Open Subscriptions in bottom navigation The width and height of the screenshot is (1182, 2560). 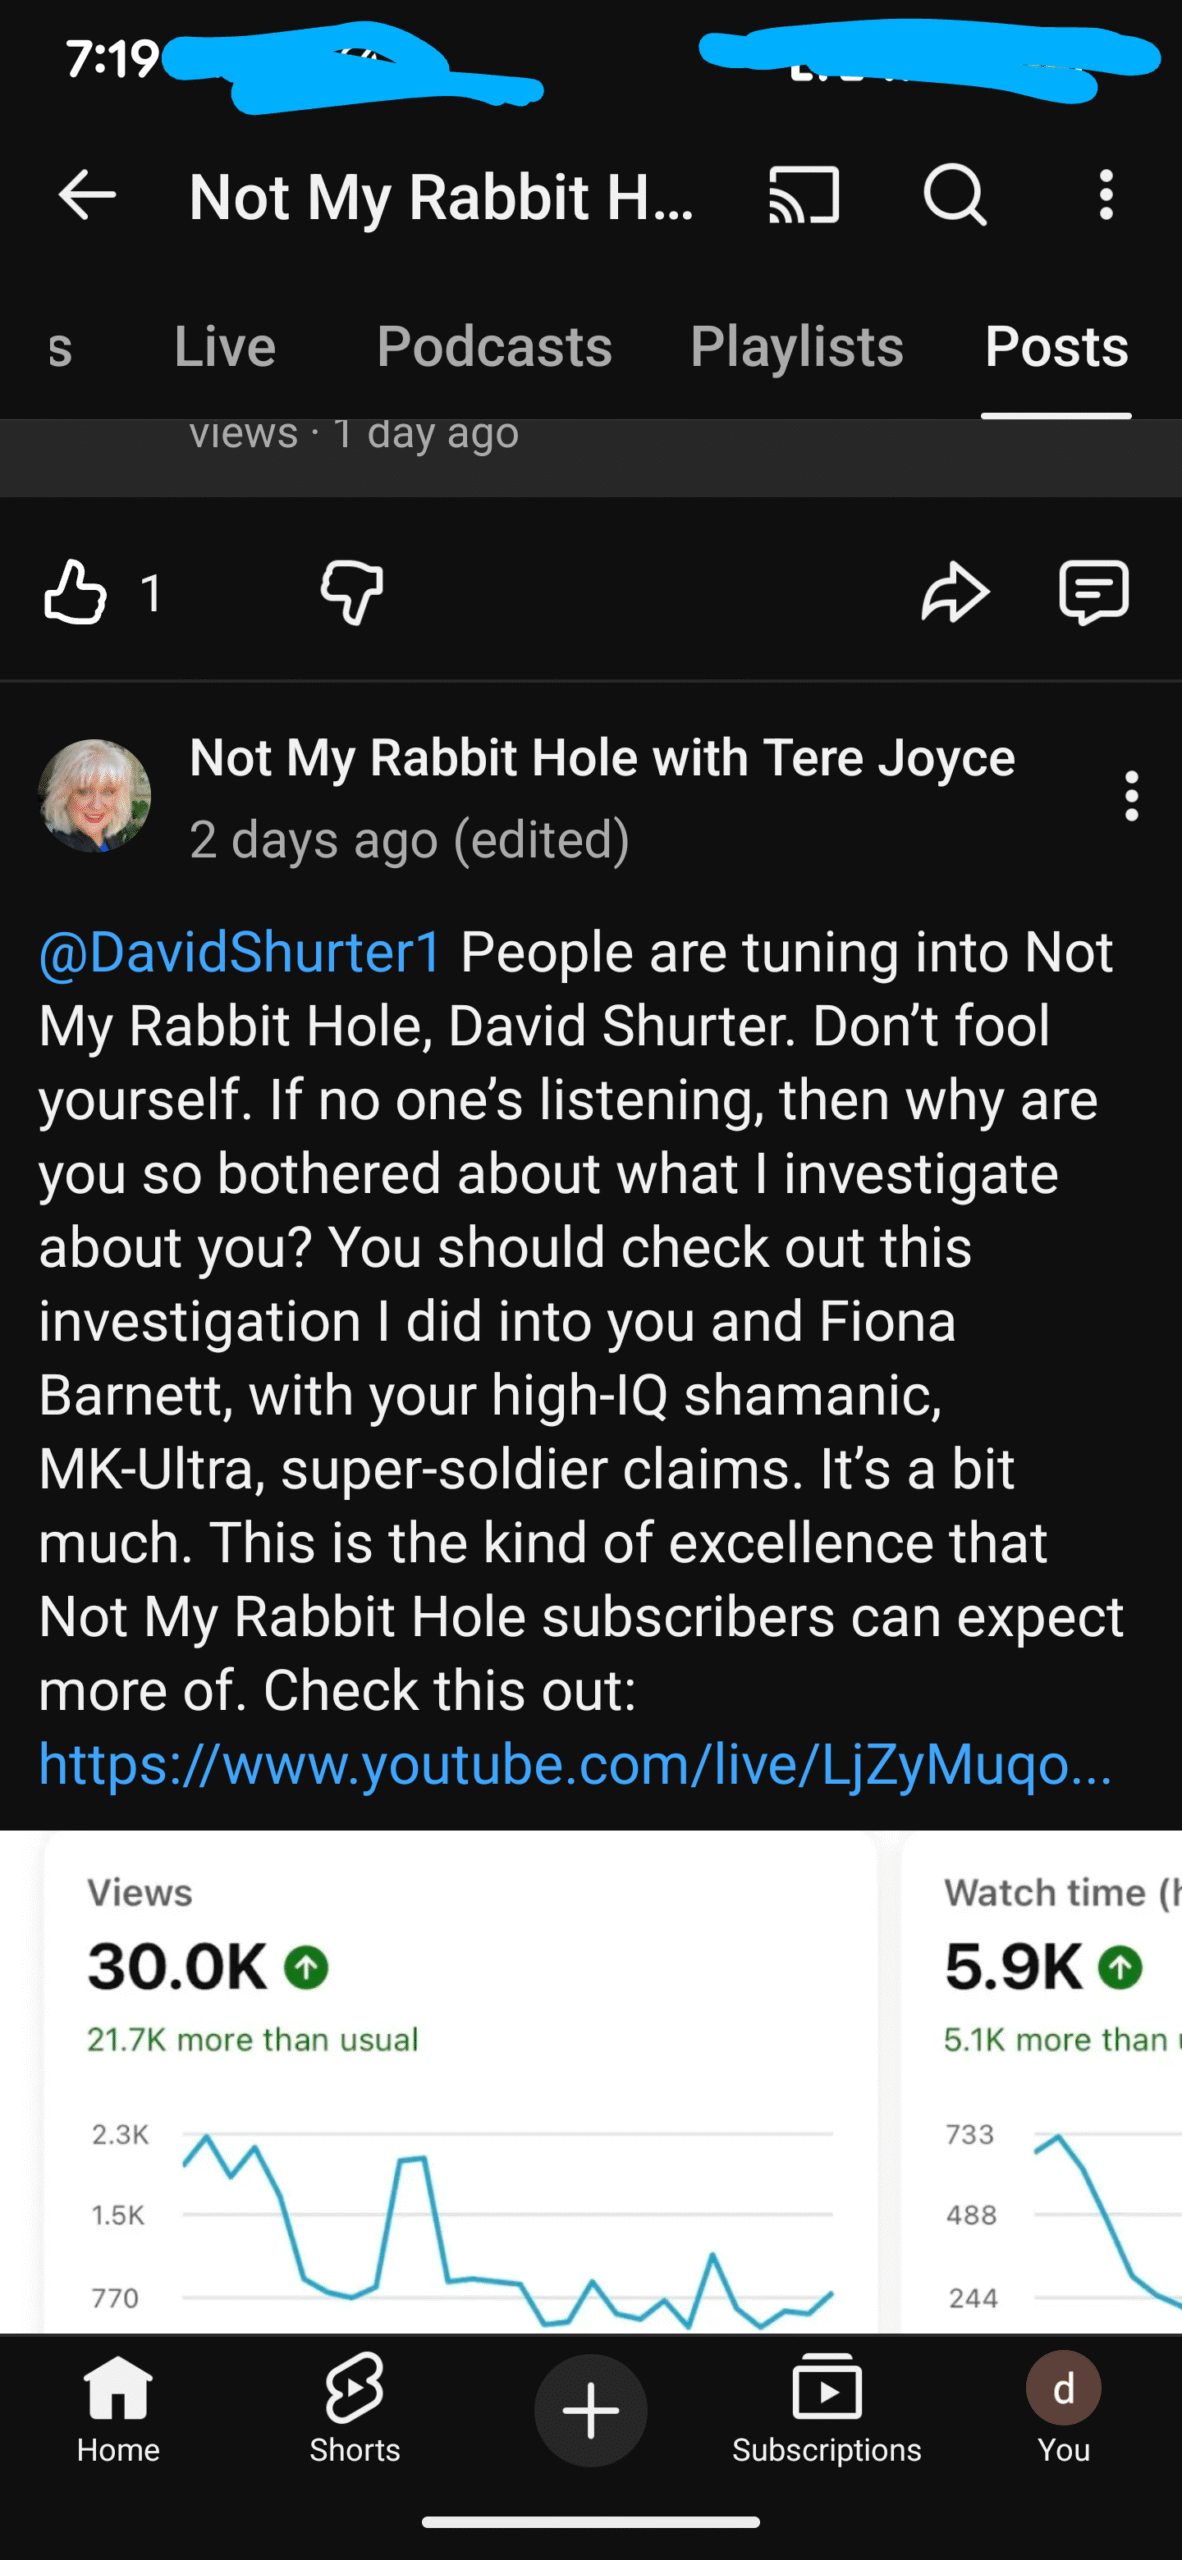click(x=827, y=2410)
